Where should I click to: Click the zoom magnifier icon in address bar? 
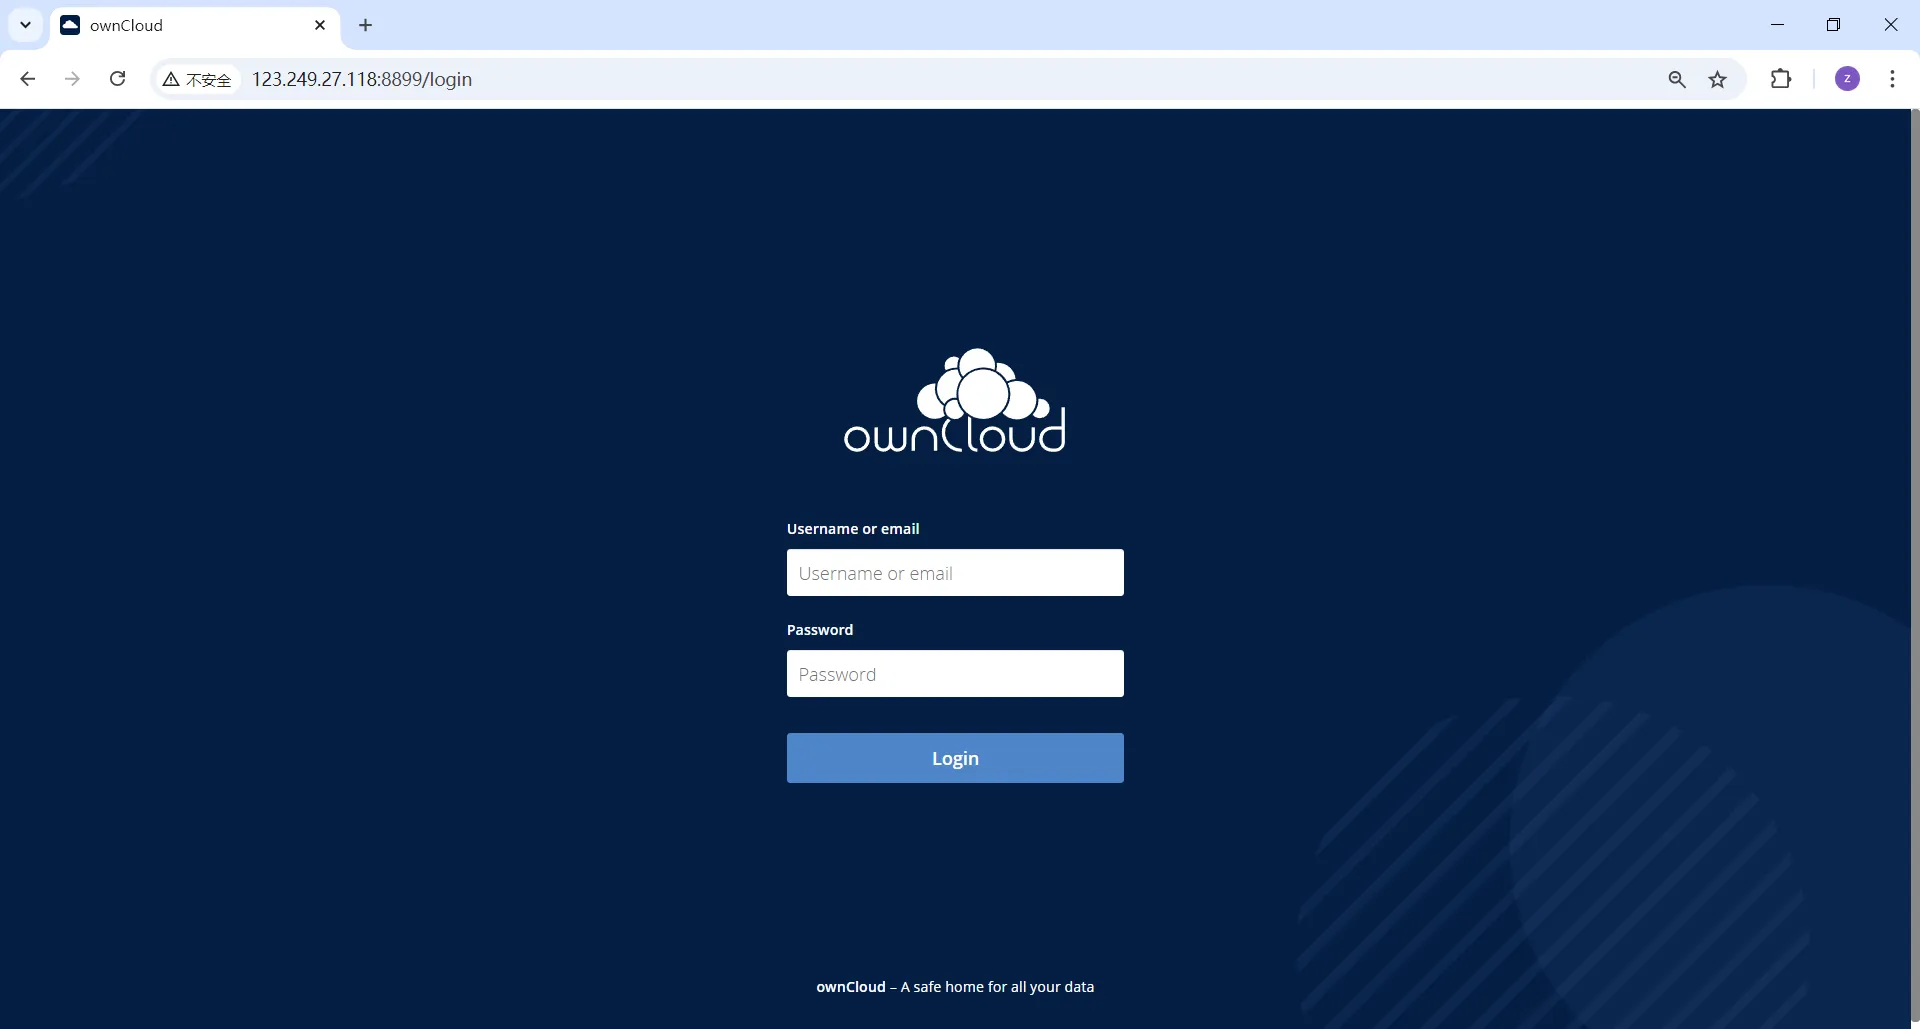tap(1677, 79)
